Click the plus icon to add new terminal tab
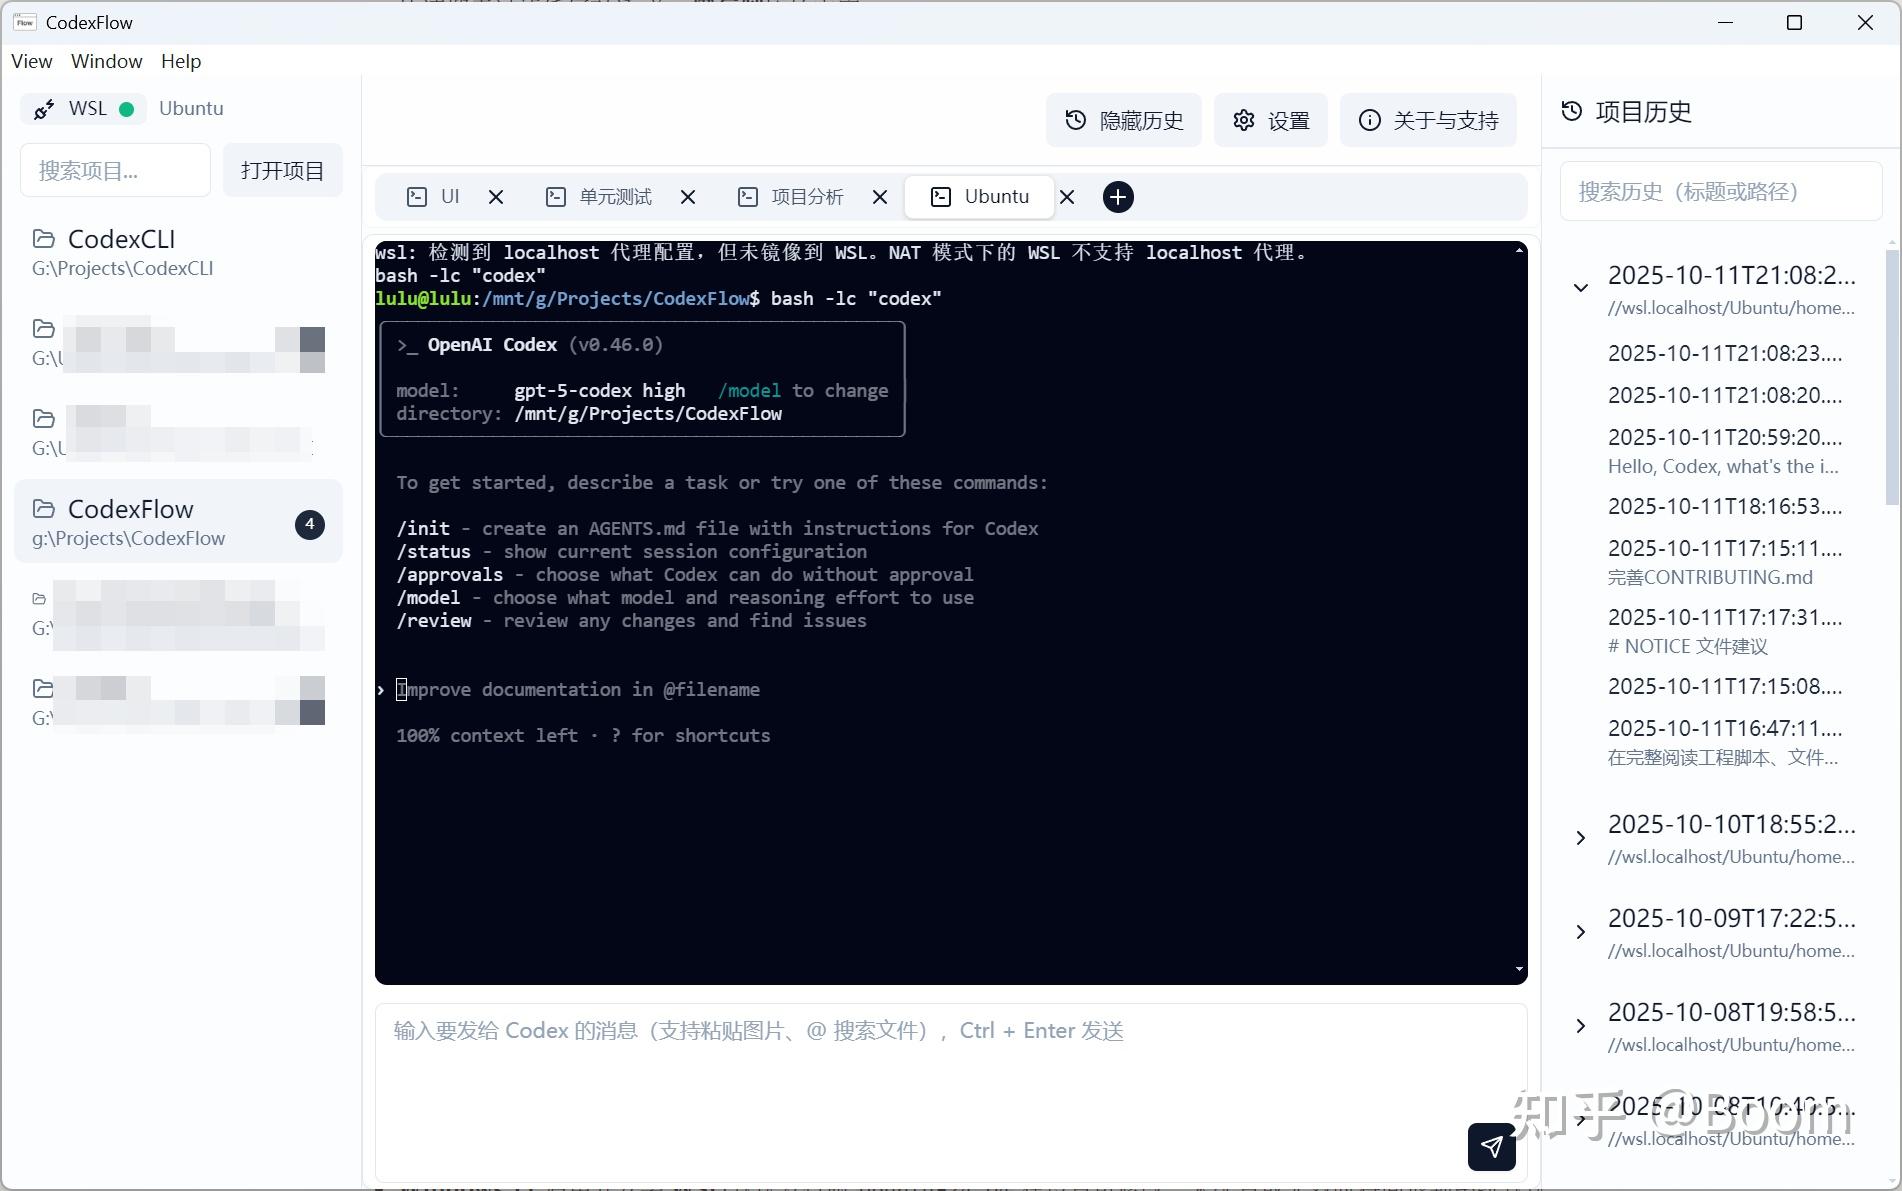Screen dimensions: 1902x1191 (1117, 197)
